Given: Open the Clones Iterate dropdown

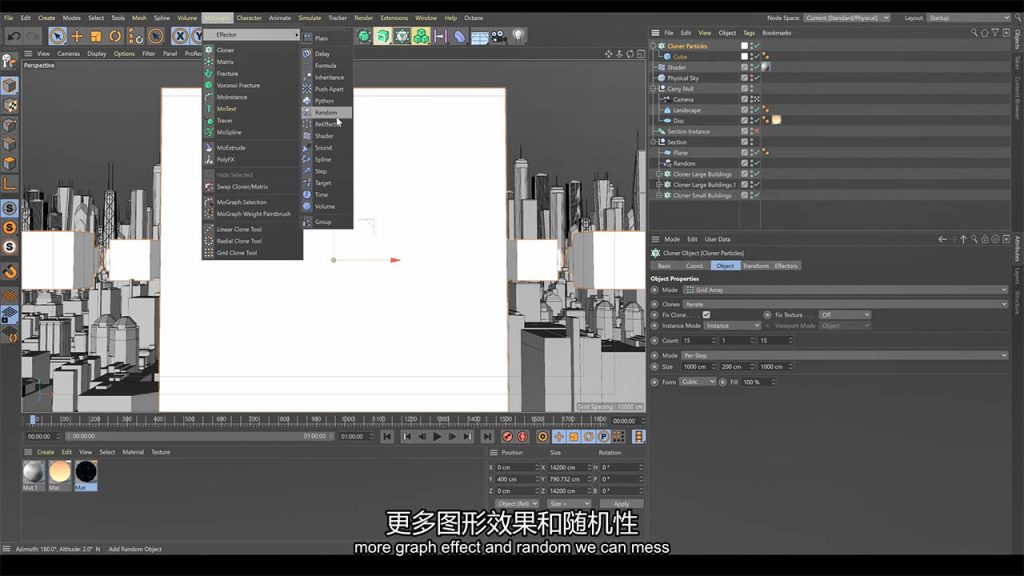Looking at the screenshot, I should point(845,304).
